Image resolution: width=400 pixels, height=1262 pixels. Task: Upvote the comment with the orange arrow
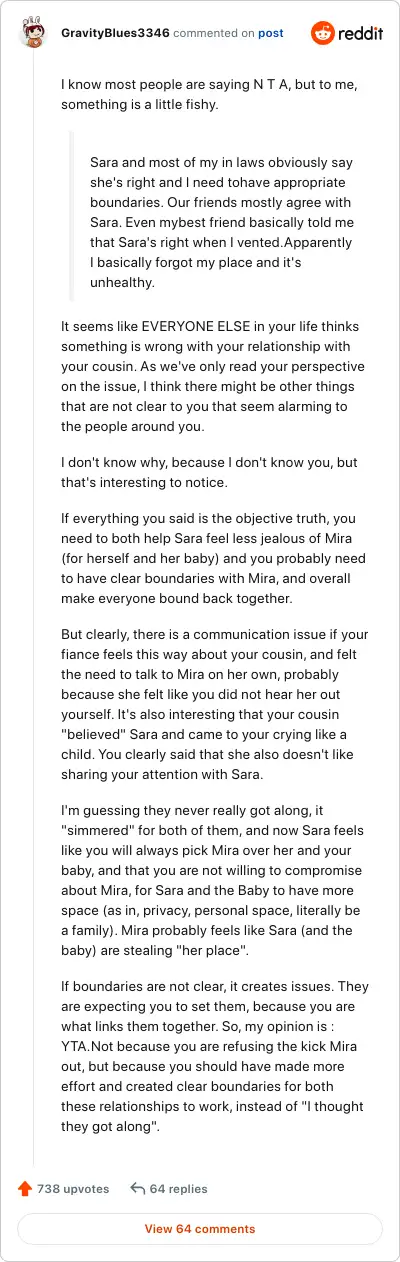[x=25, y=1189]
